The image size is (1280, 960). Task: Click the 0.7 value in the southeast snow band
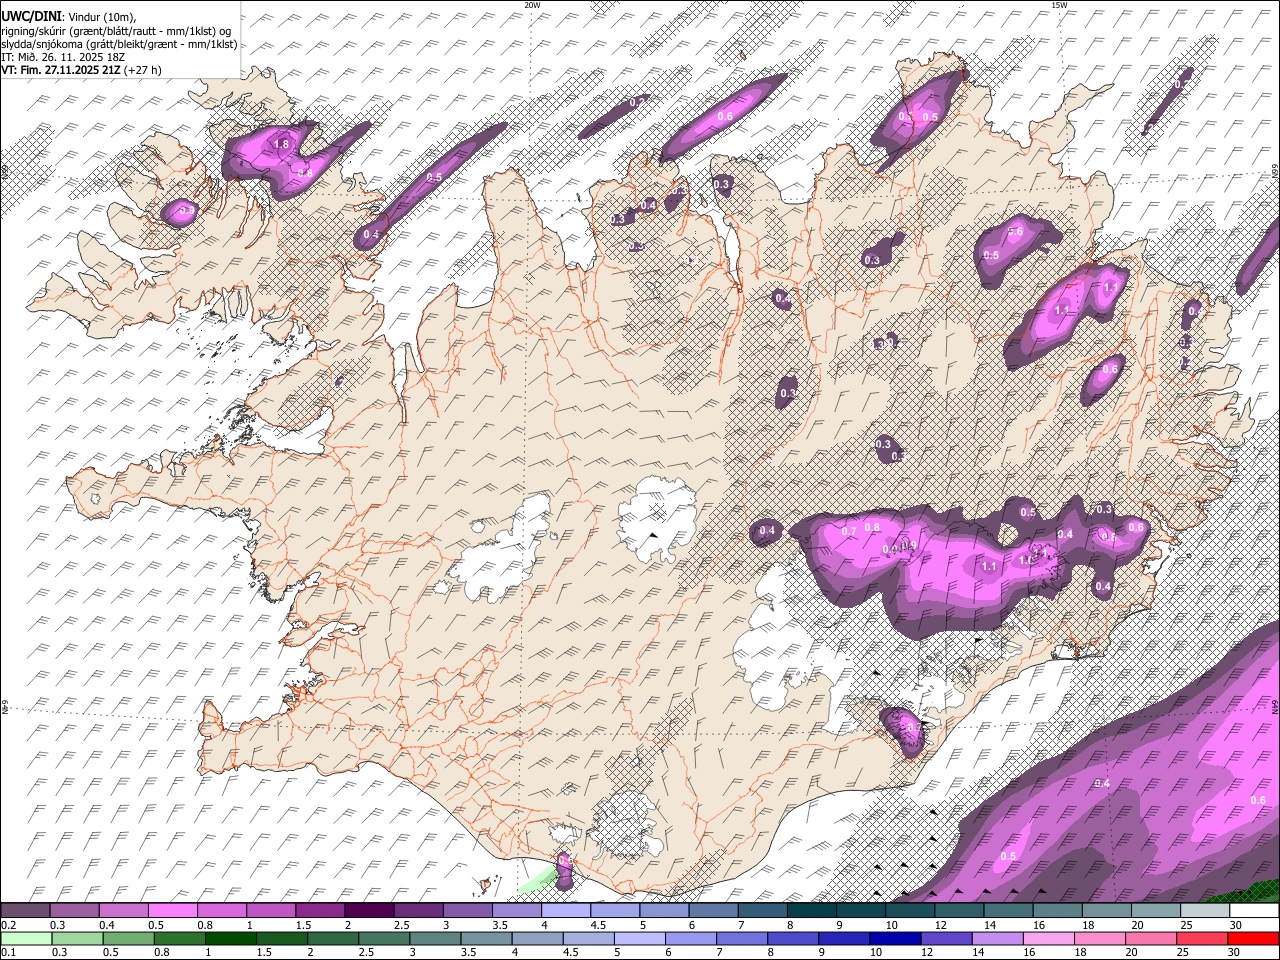pyautogui.click(x=849, y=531)
